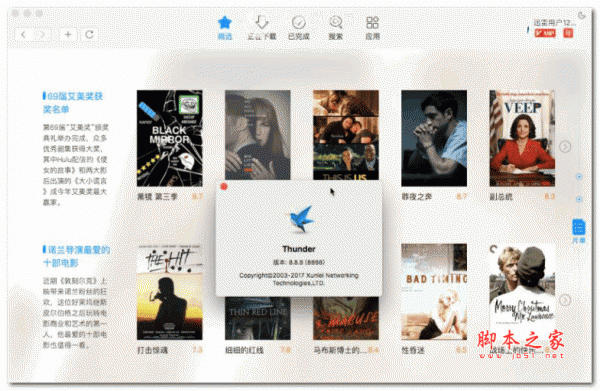Image resolution: width=600 pixels, height=391 pixels.
Task: Click the 艾美奖 description paragraph
Action: click(75, 165)
